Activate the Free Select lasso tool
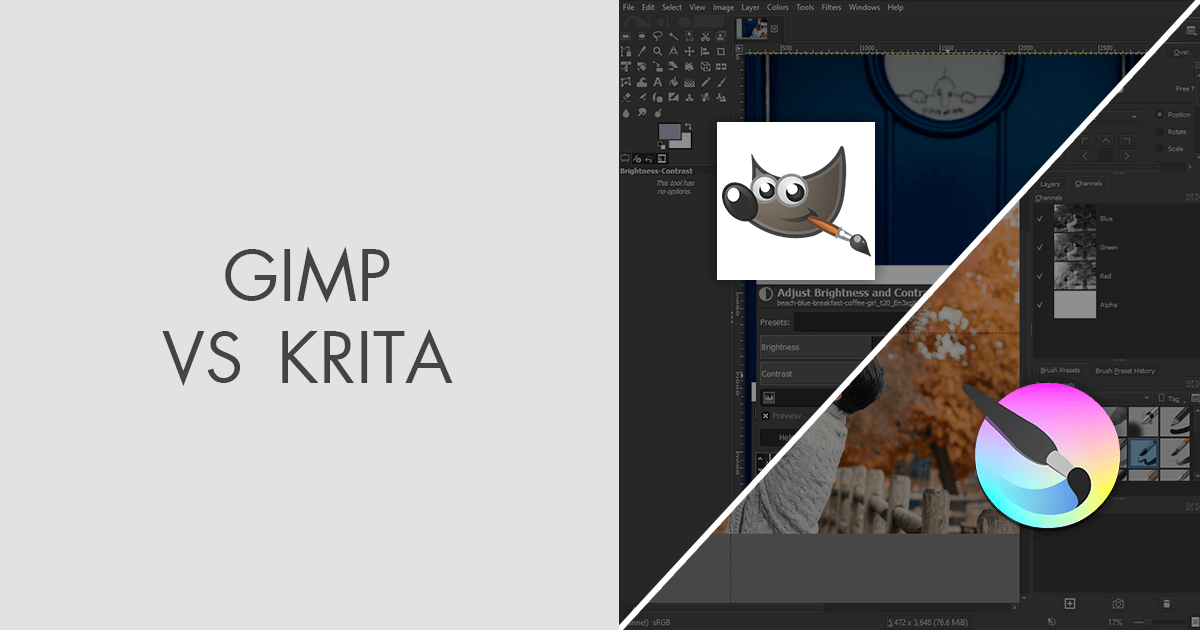This screenshot has width=1200, height=630. 657,36
